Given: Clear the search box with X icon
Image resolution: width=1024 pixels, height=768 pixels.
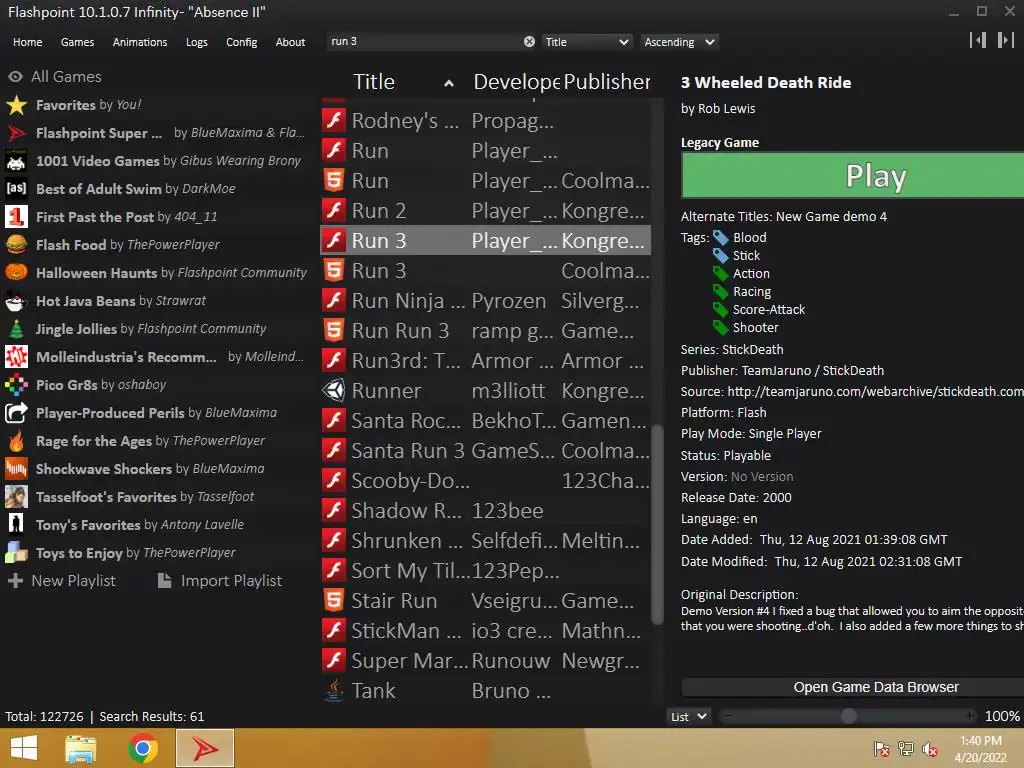Looking at the screenshot, I should tap(529, 42).
